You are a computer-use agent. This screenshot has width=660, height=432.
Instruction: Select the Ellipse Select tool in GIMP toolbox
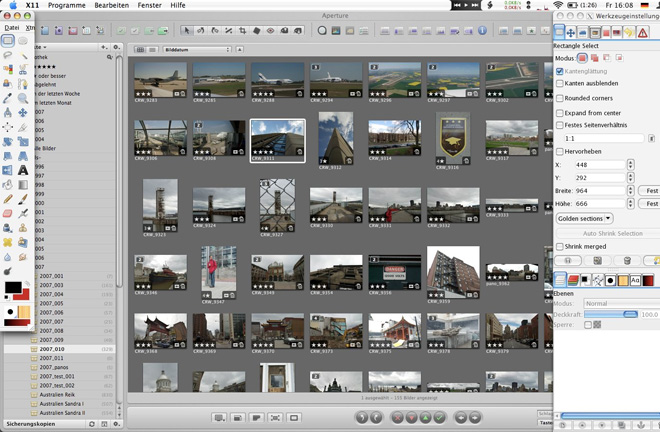[23, 40]
